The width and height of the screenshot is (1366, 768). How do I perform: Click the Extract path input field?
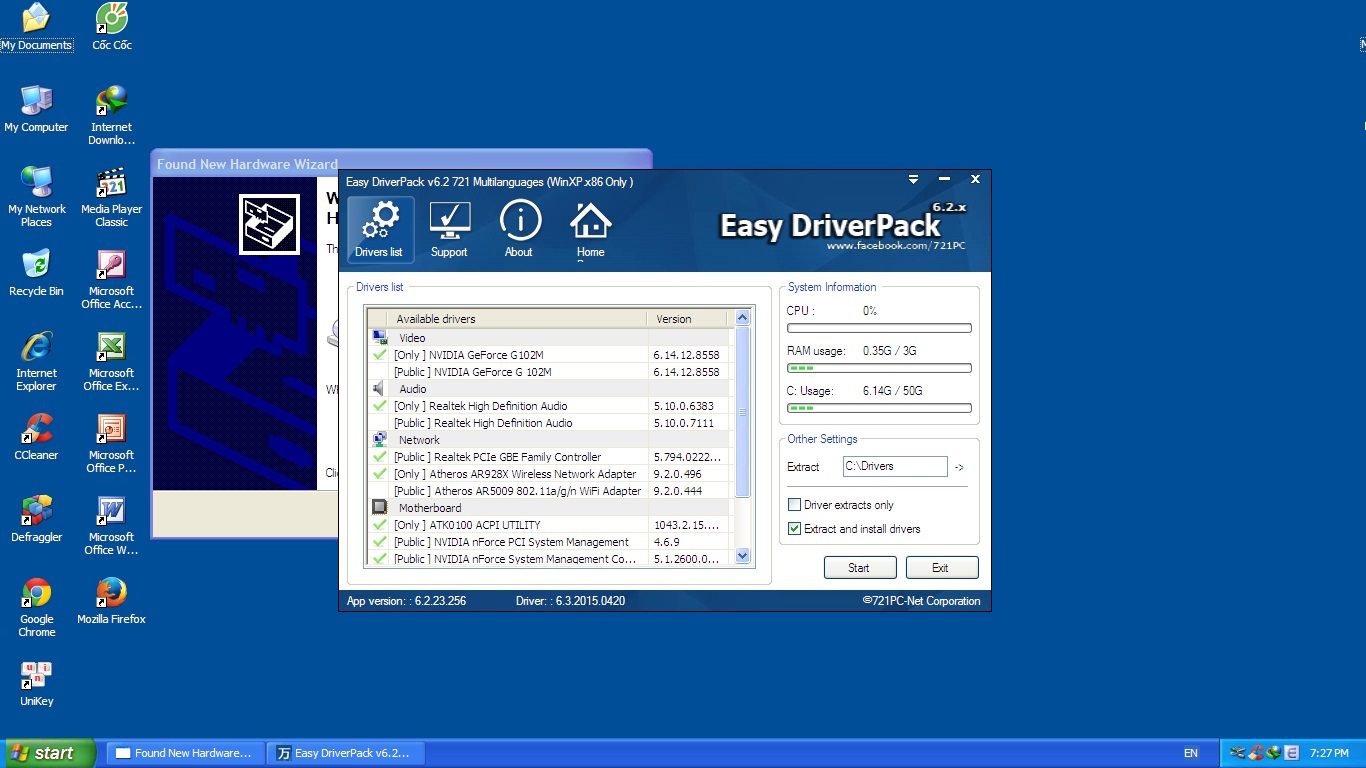point(894,466)
